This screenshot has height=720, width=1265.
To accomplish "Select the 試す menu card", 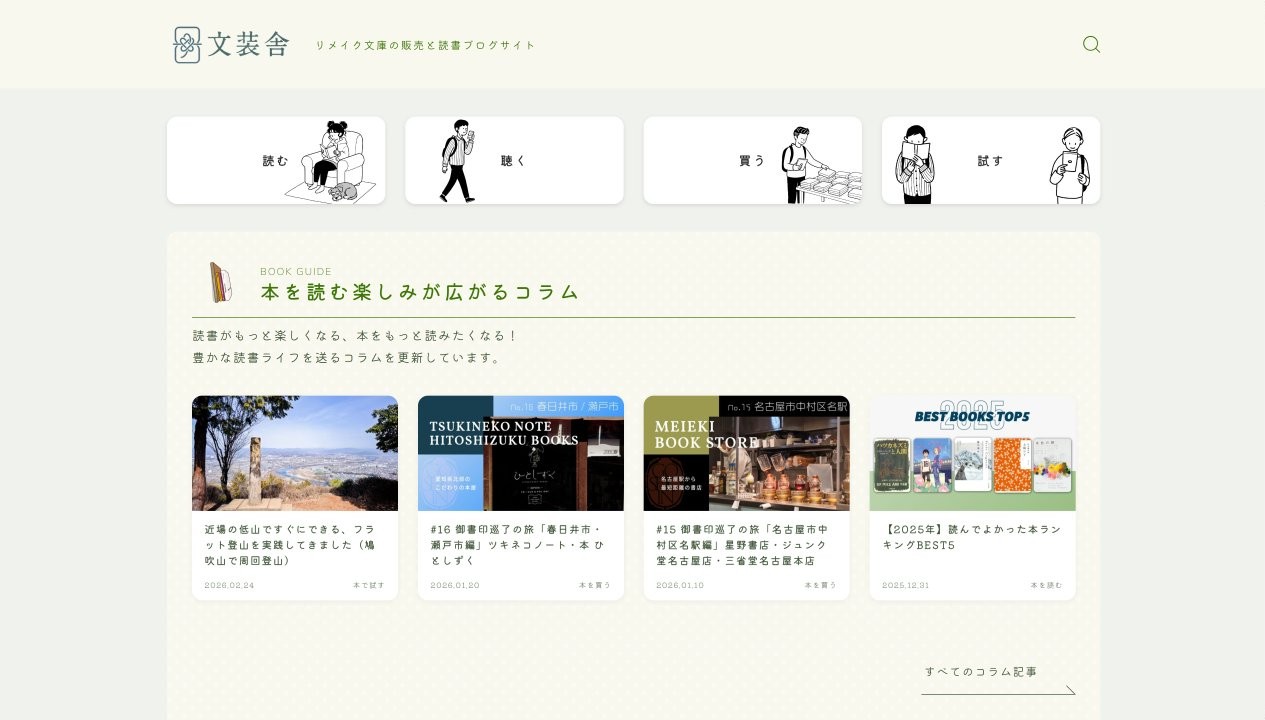I will coord(990,161).
